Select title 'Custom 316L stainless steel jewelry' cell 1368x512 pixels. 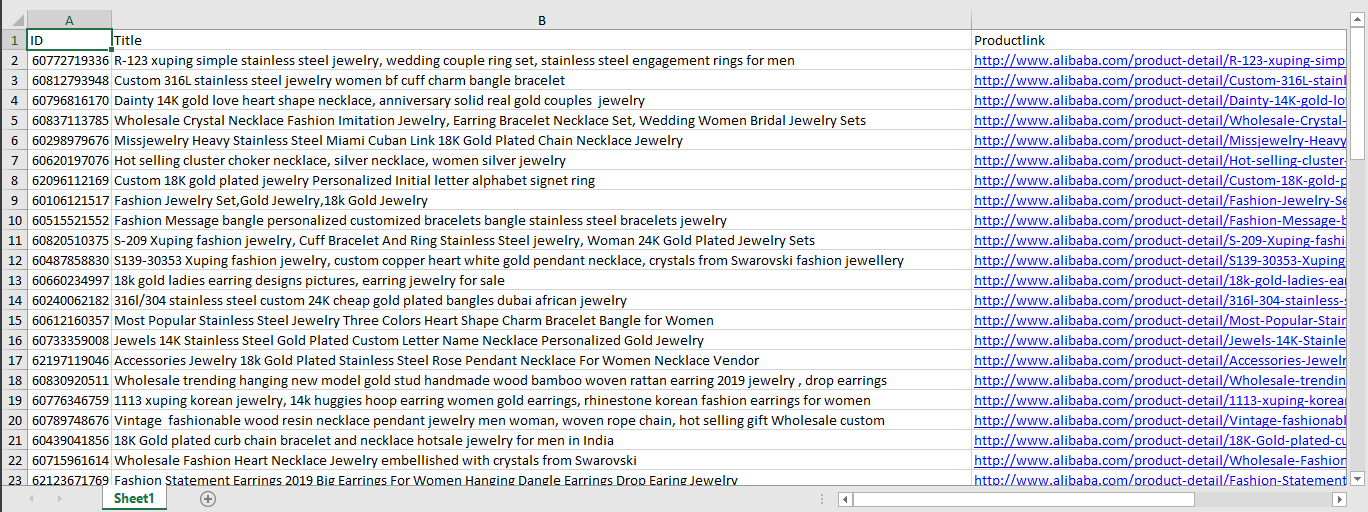point(542,80)
